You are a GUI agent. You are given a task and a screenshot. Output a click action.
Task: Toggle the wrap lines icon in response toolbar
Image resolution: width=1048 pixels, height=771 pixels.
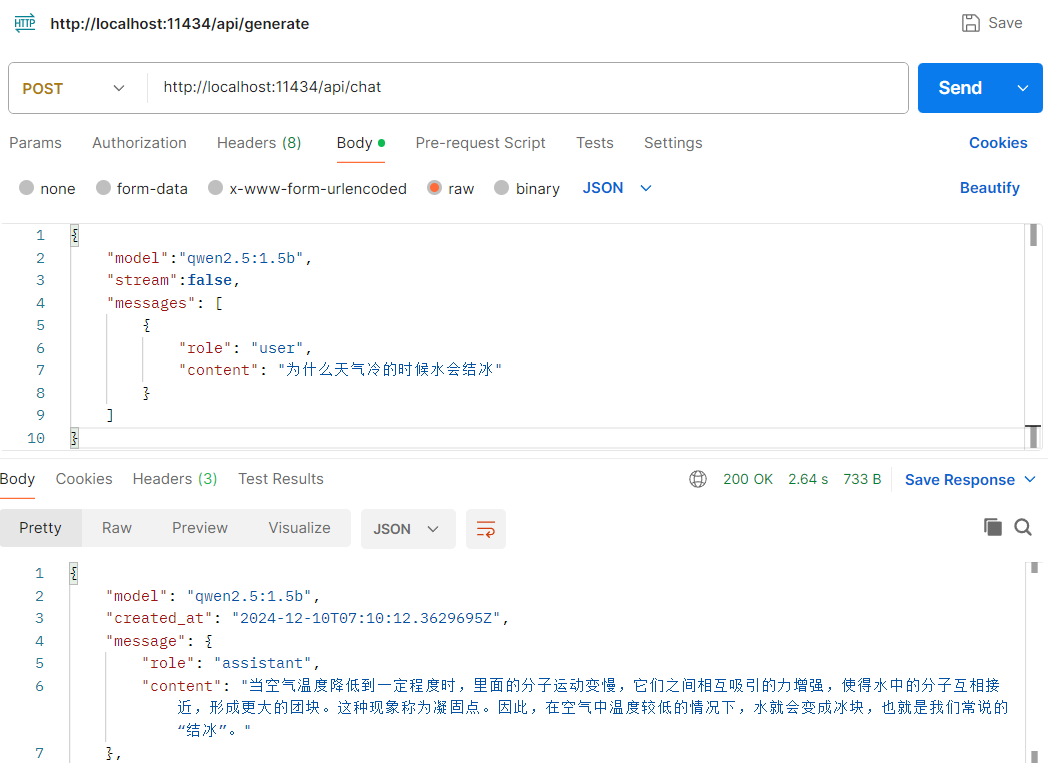coord(486,529)
